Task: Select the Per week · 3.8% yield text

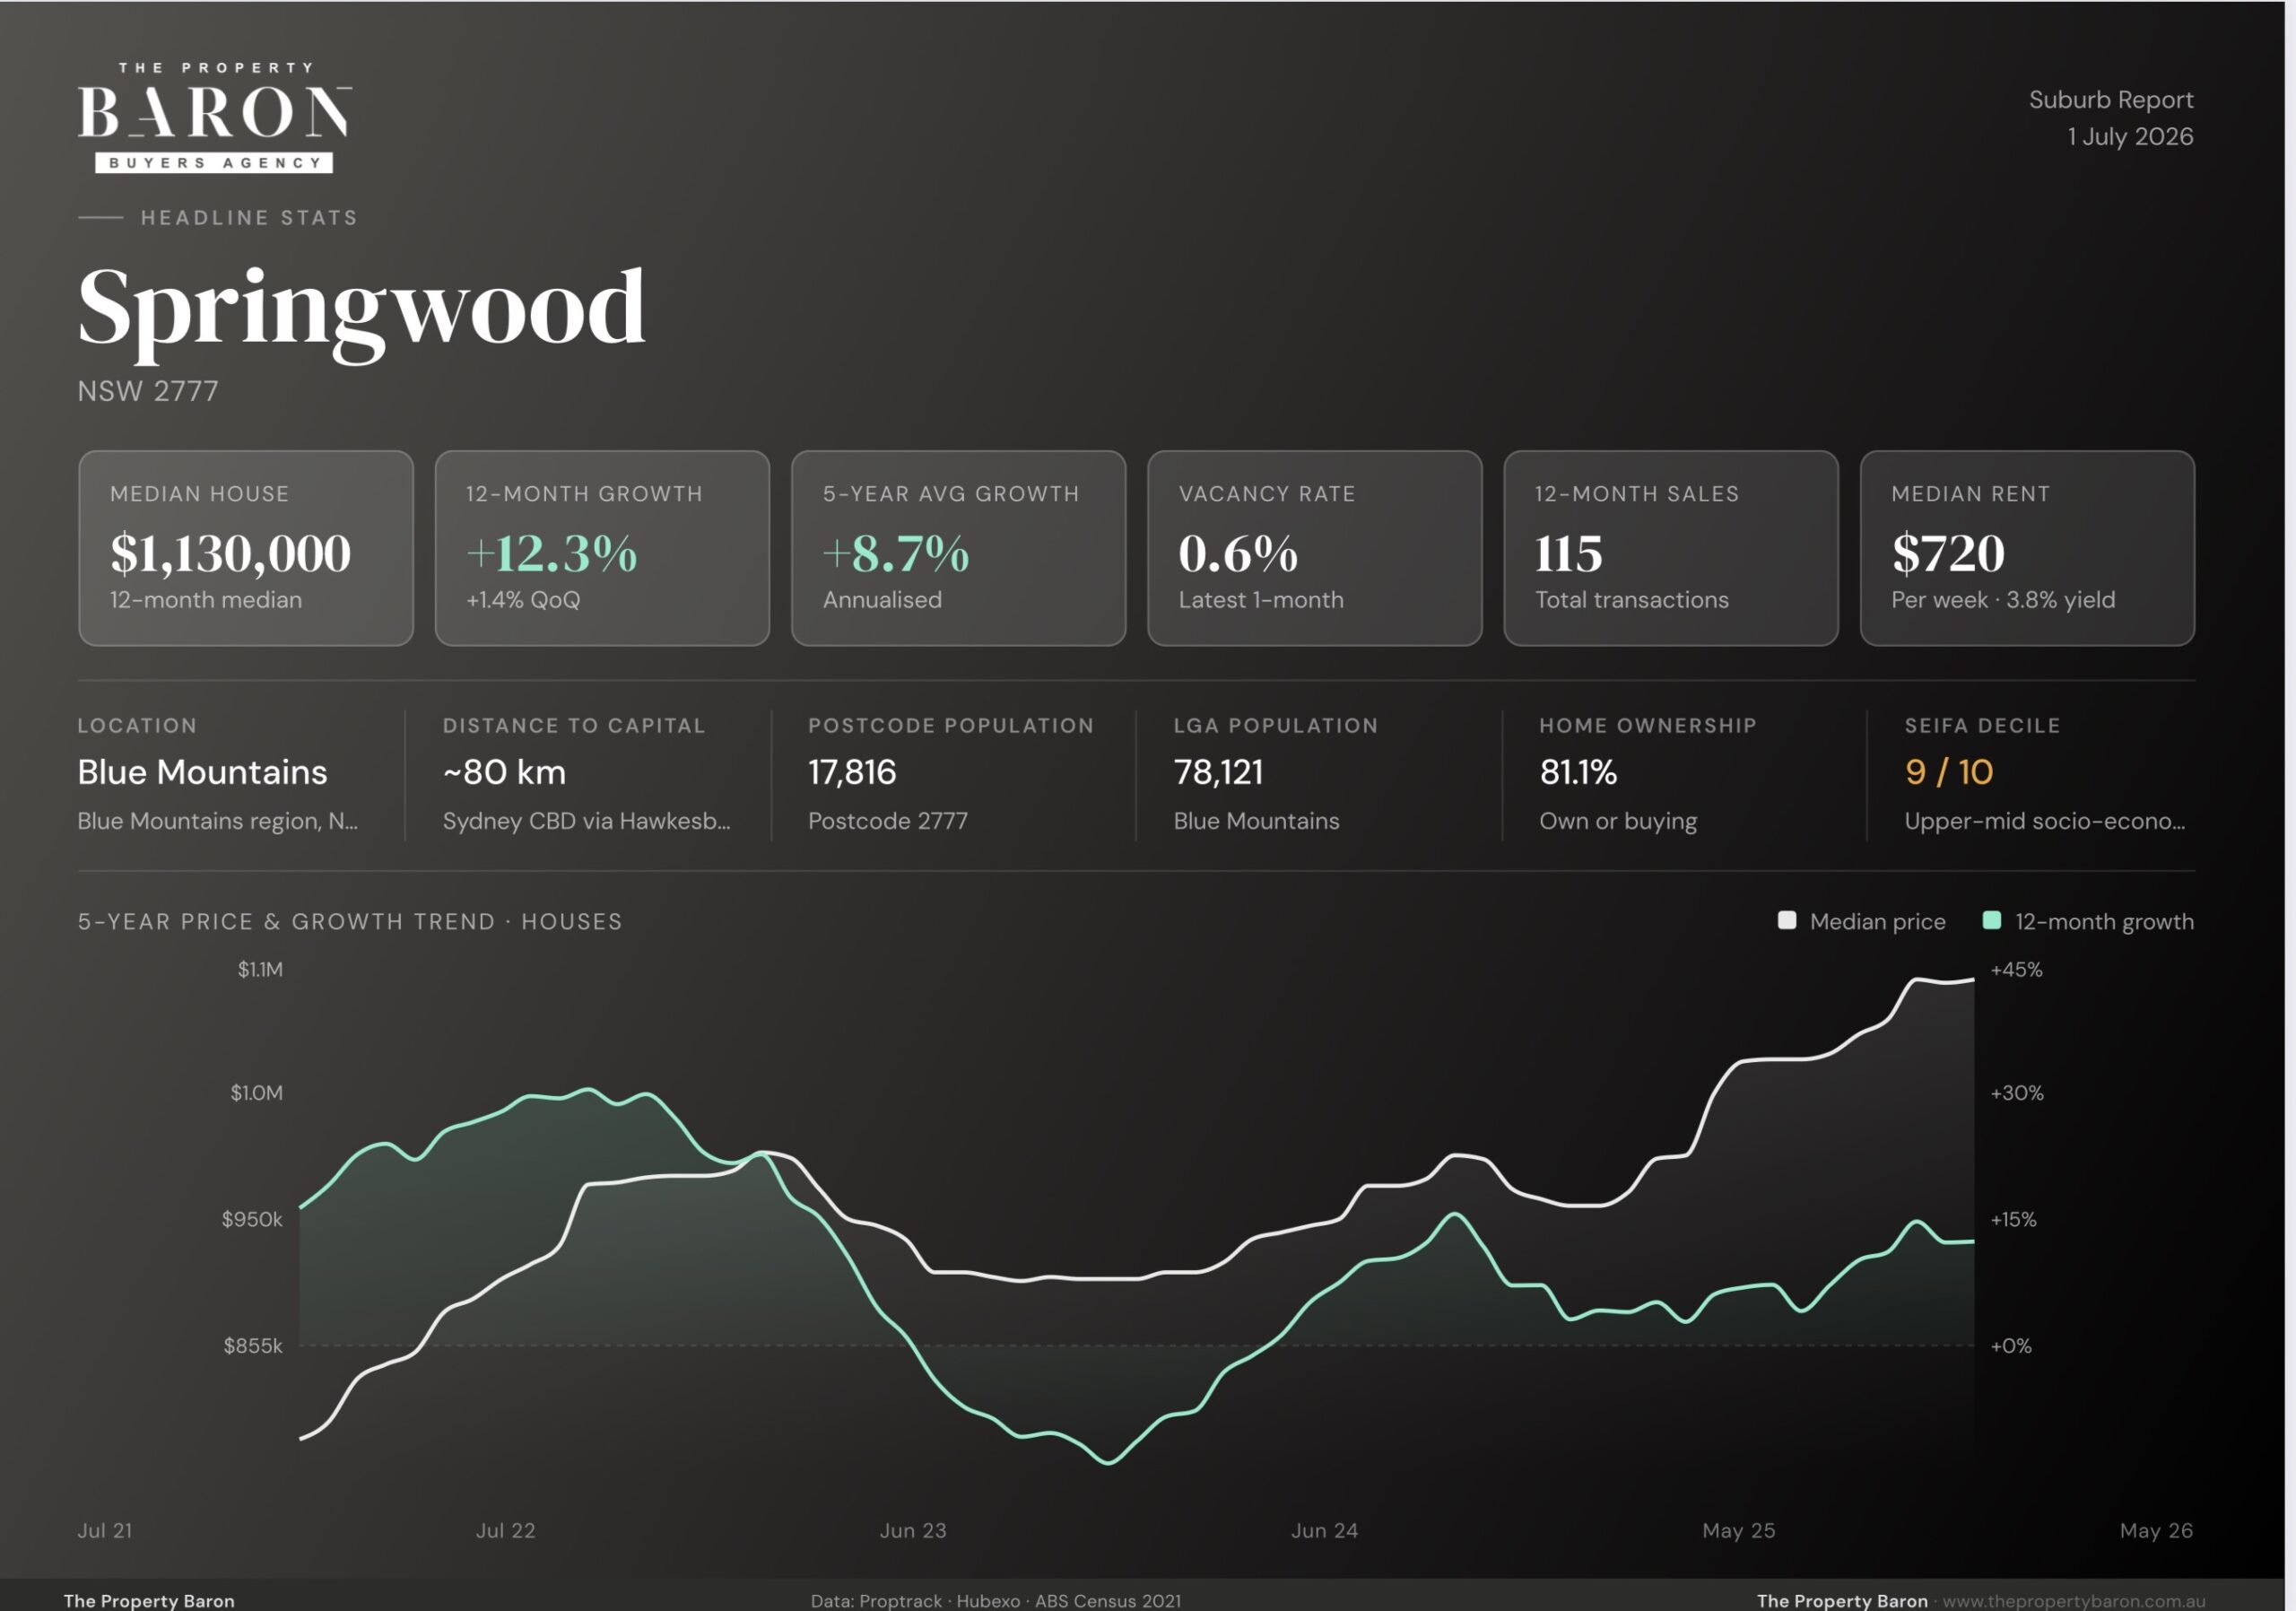Action: pos(2003,600)
